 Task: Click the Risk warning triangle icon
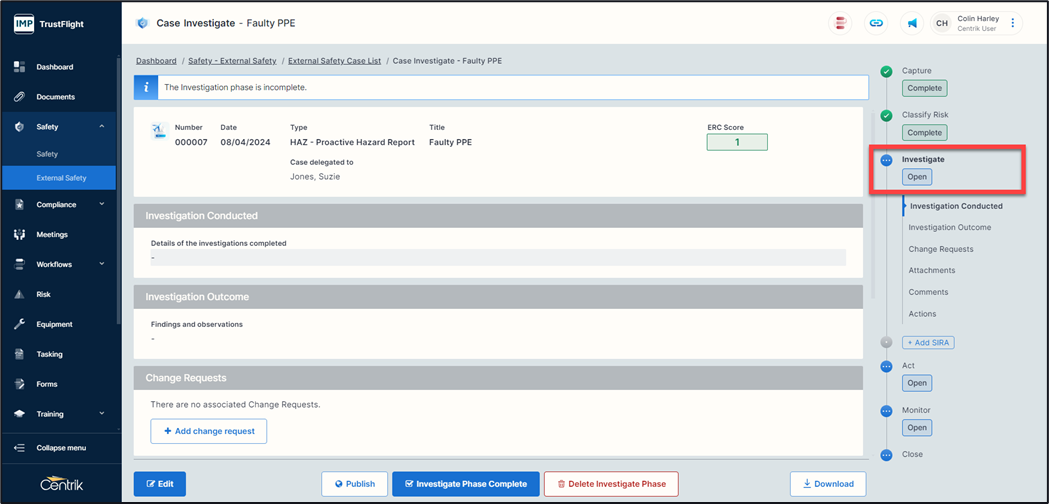point(19,295)
